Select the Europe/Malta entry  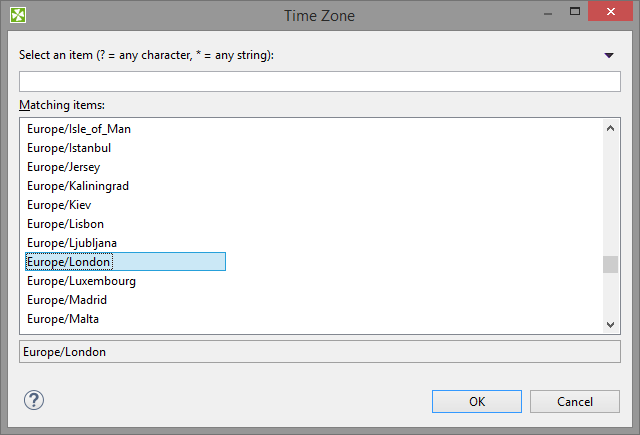pos(63,319)
